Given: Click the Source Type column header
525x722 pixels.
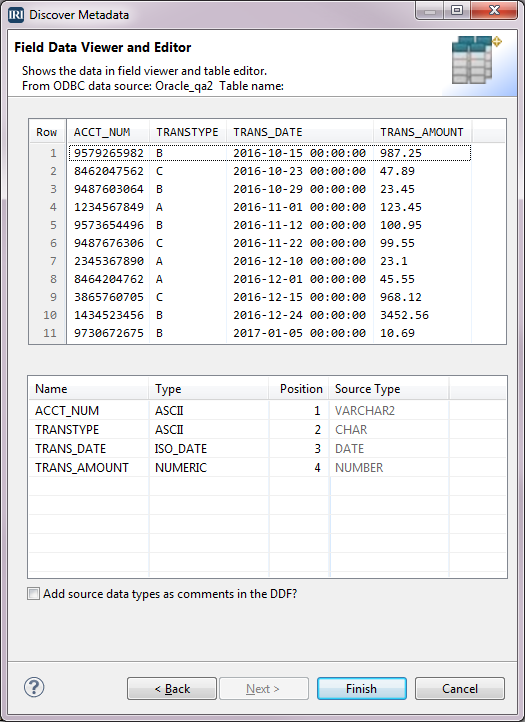Looking at the screenshot, I should pyautogui.click(x=389, y=389).
